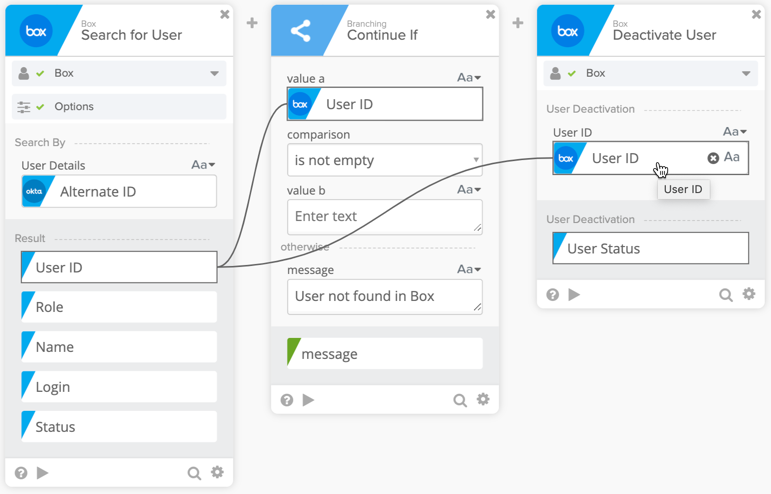Click the 'Enter text' value b field

click(384, 216)
